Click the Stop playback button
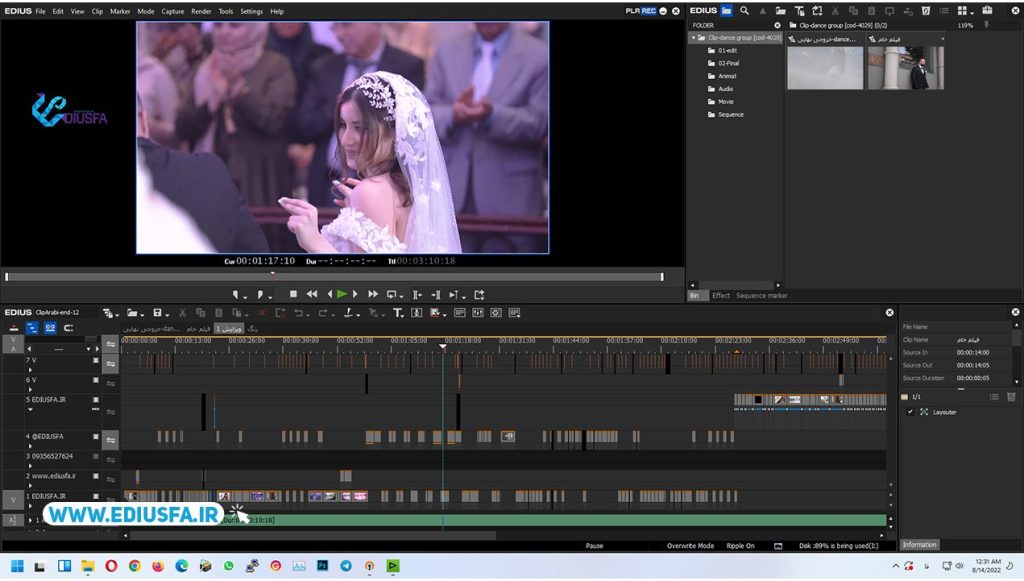The height and width of the screenshot is (581, 1024). point(293,294)
